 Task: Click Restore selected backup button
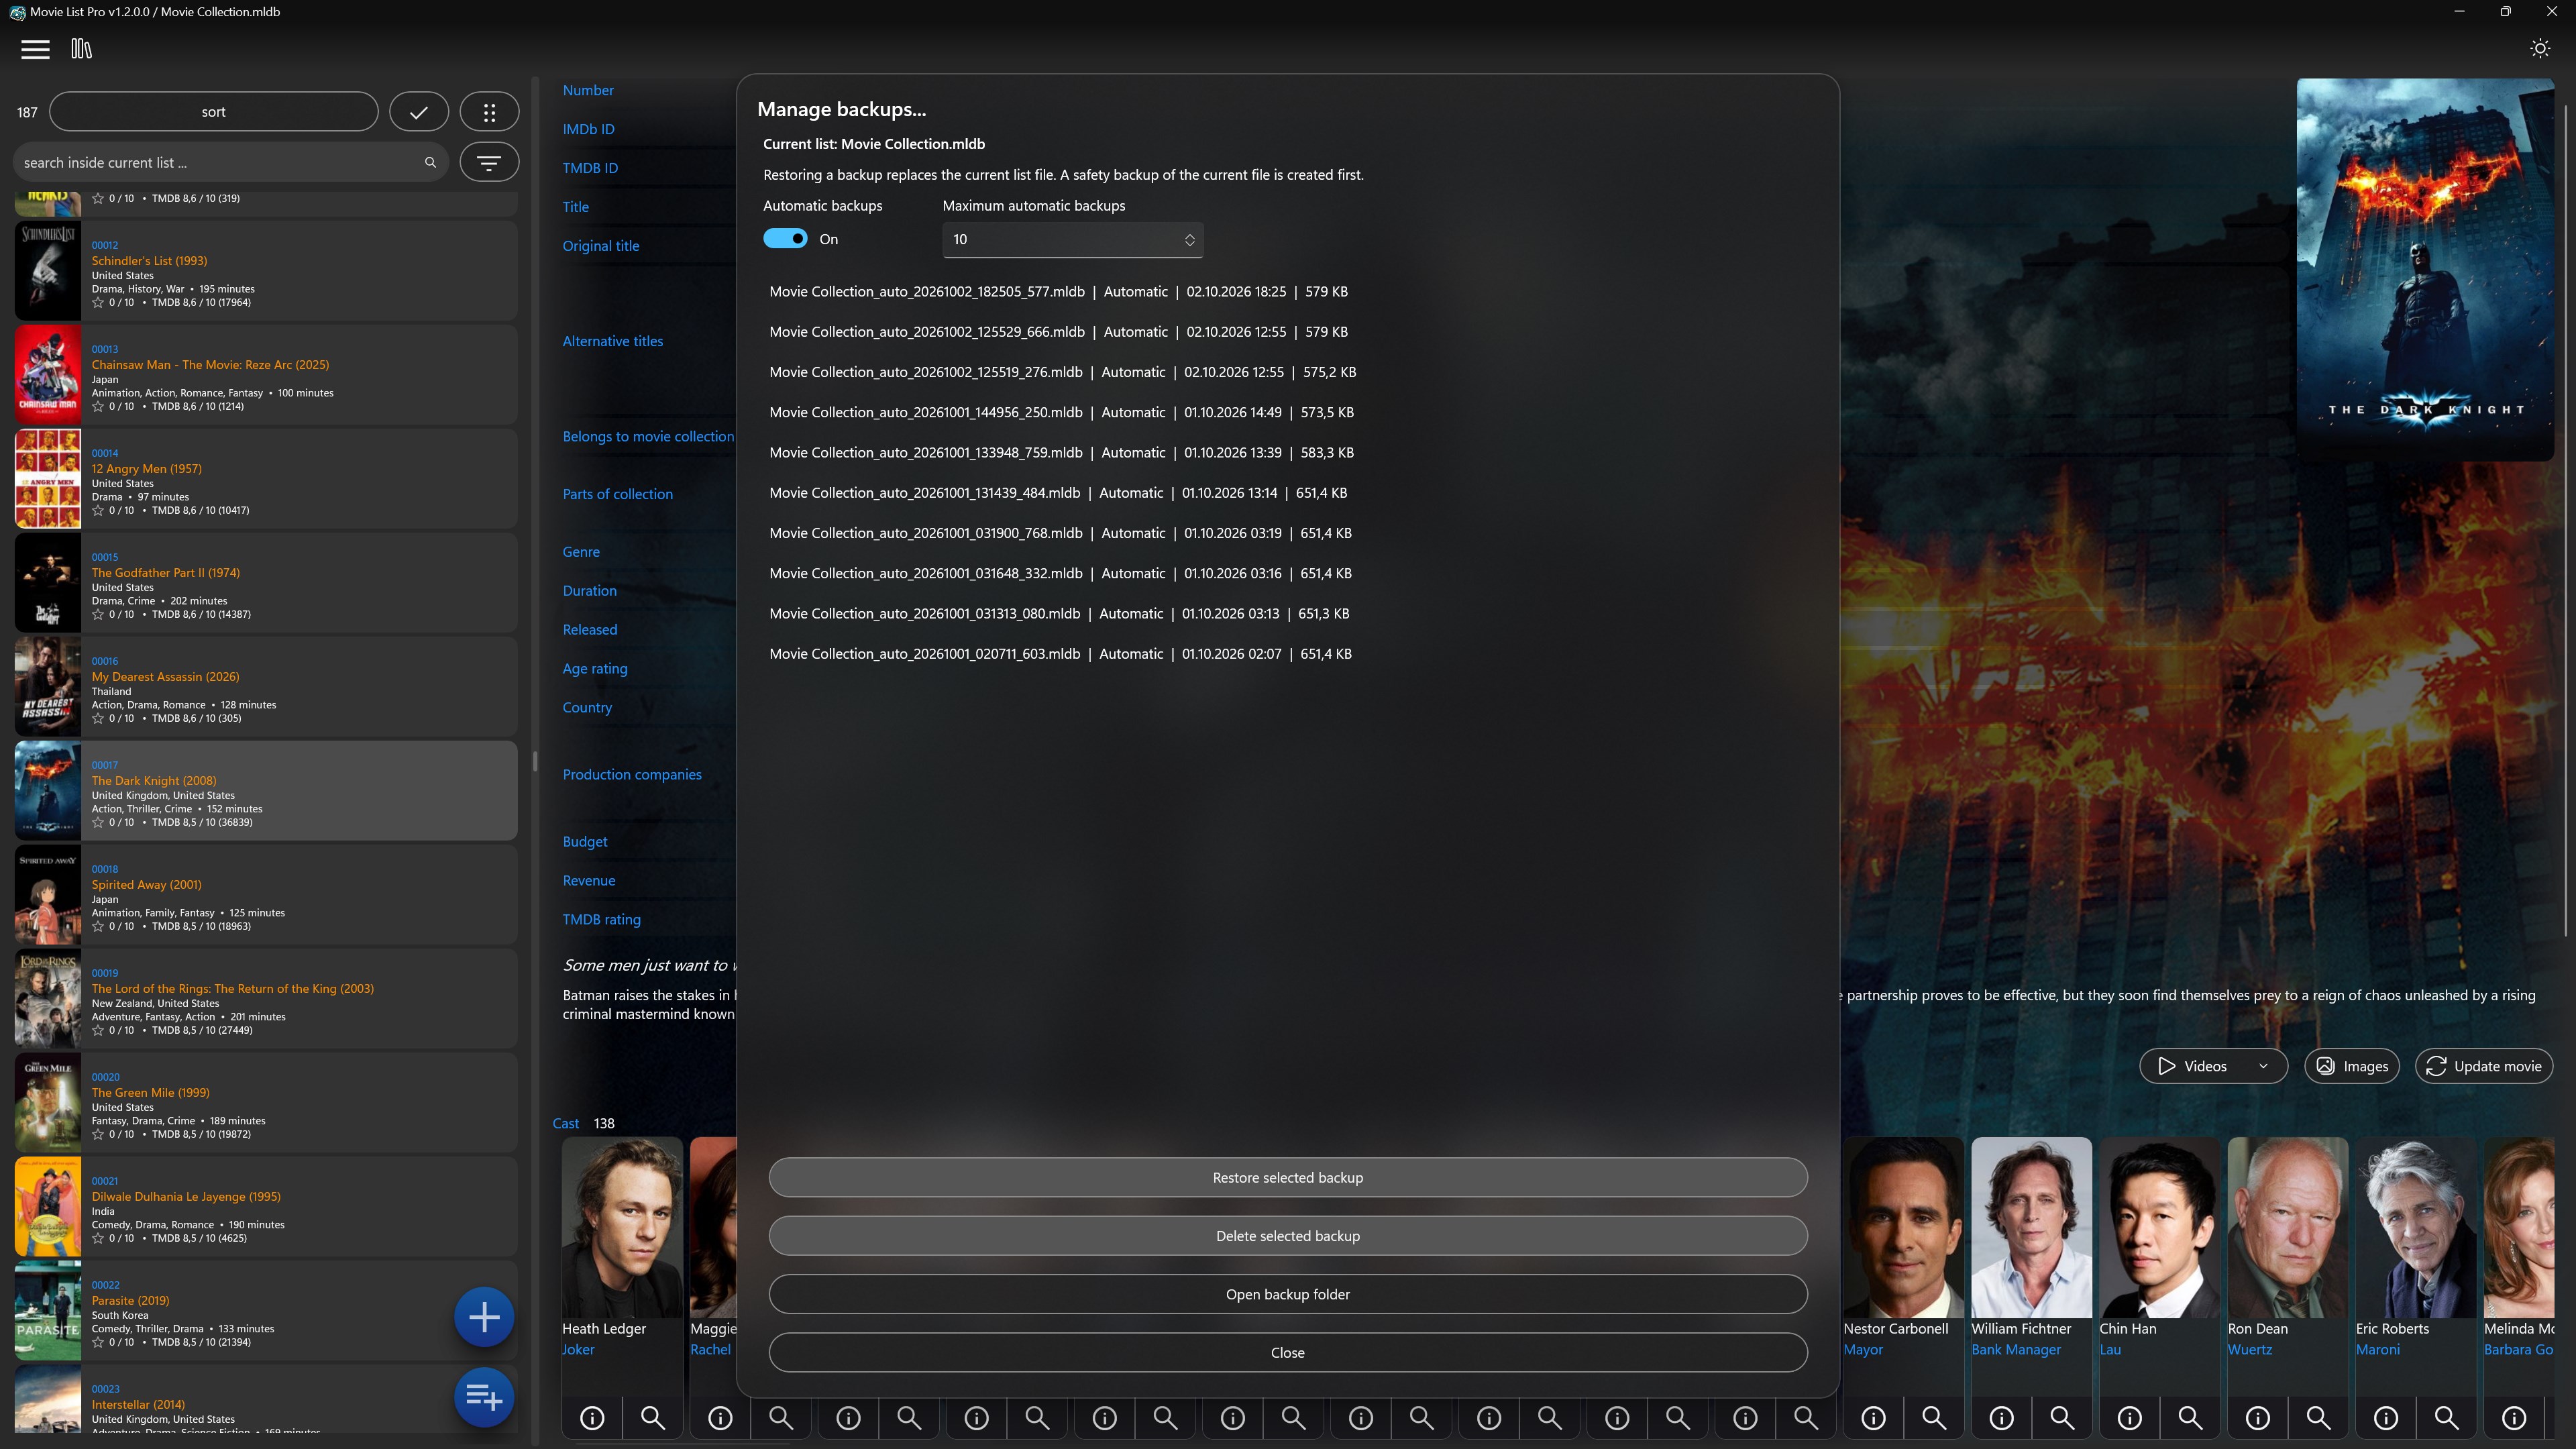point(1288,1178)
